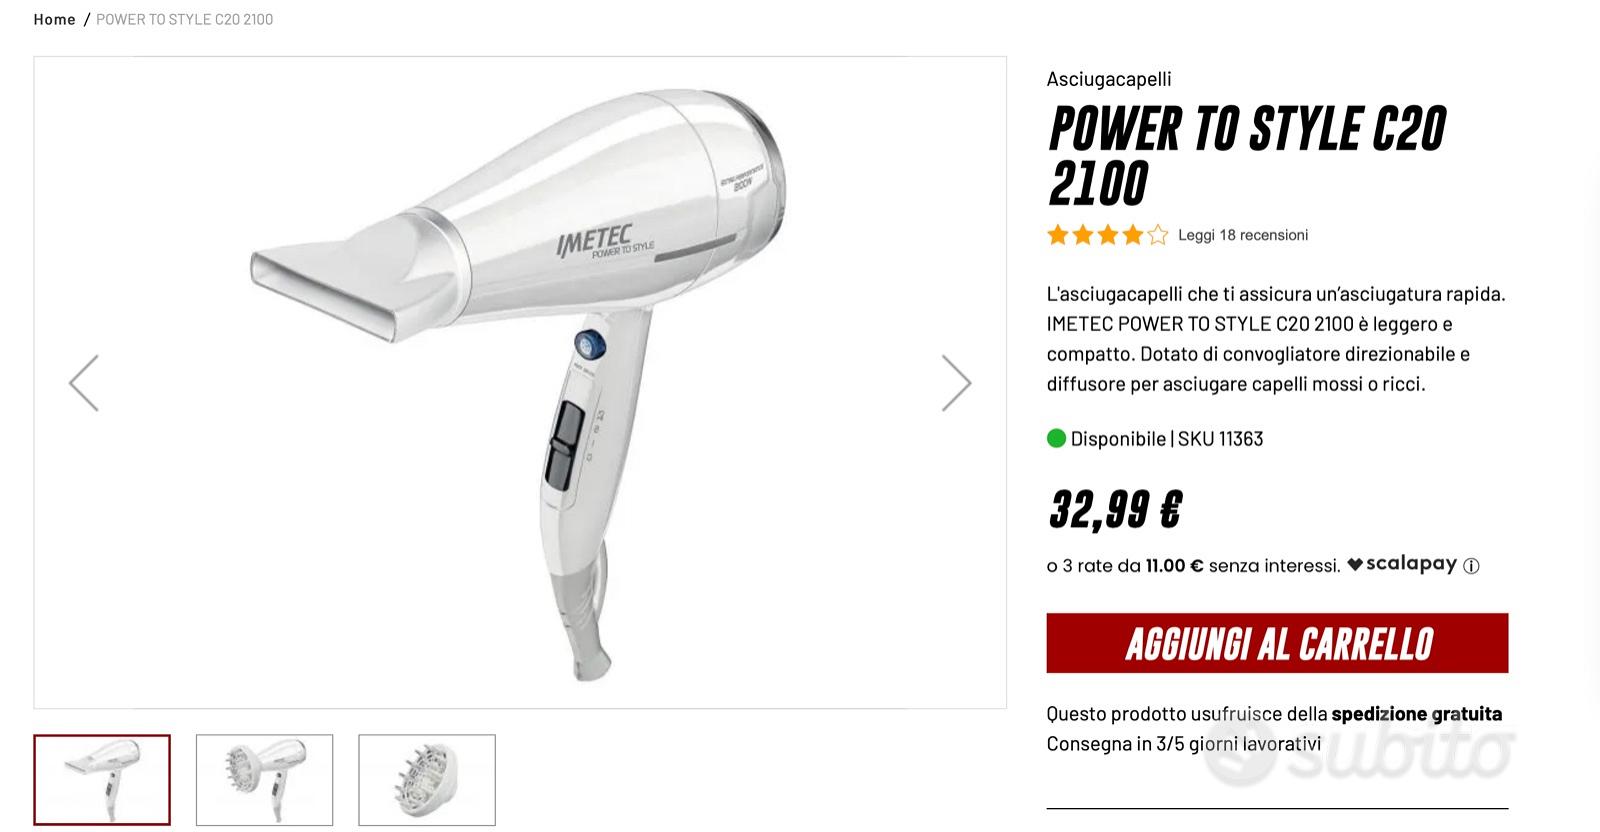This screenshot has height=832, width=1600.
Task: Open Leggi 18 recensioni reviews link
Action: click(x=1243, y=235)
